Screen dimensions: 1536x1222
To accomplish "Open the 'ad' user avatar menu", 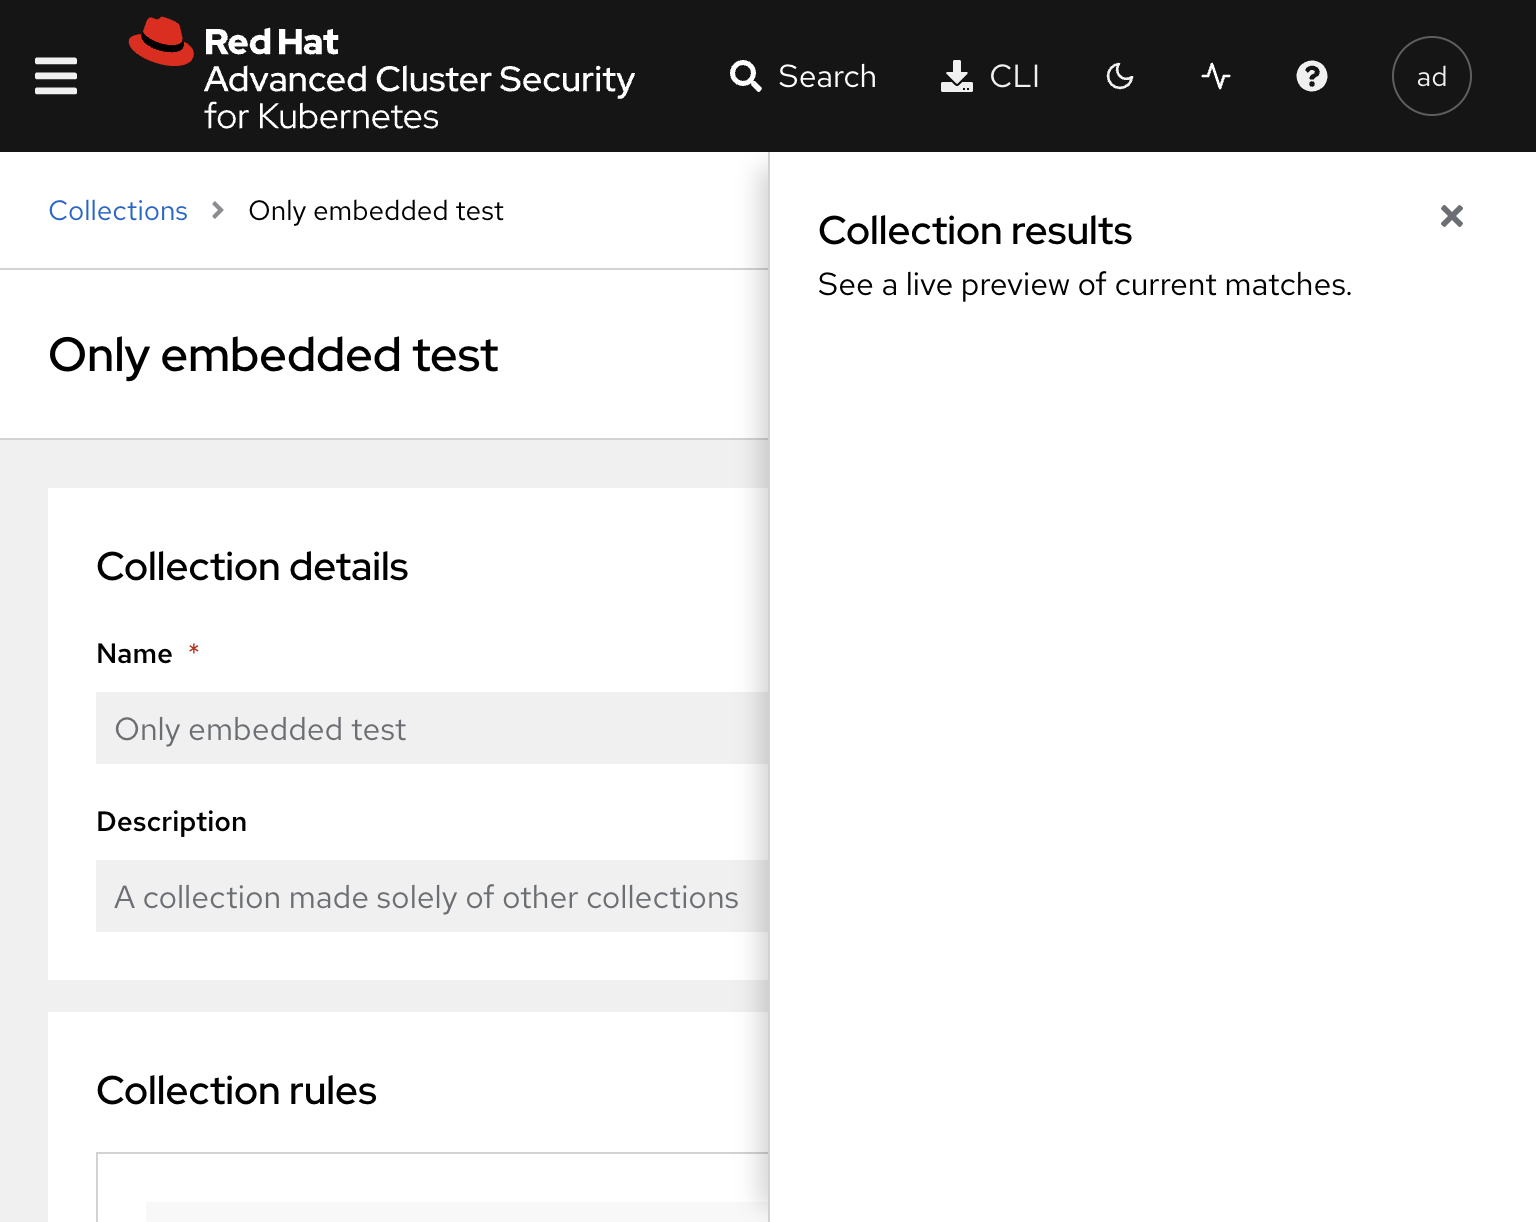I will pyautogui.click(x=1432, y=76).
